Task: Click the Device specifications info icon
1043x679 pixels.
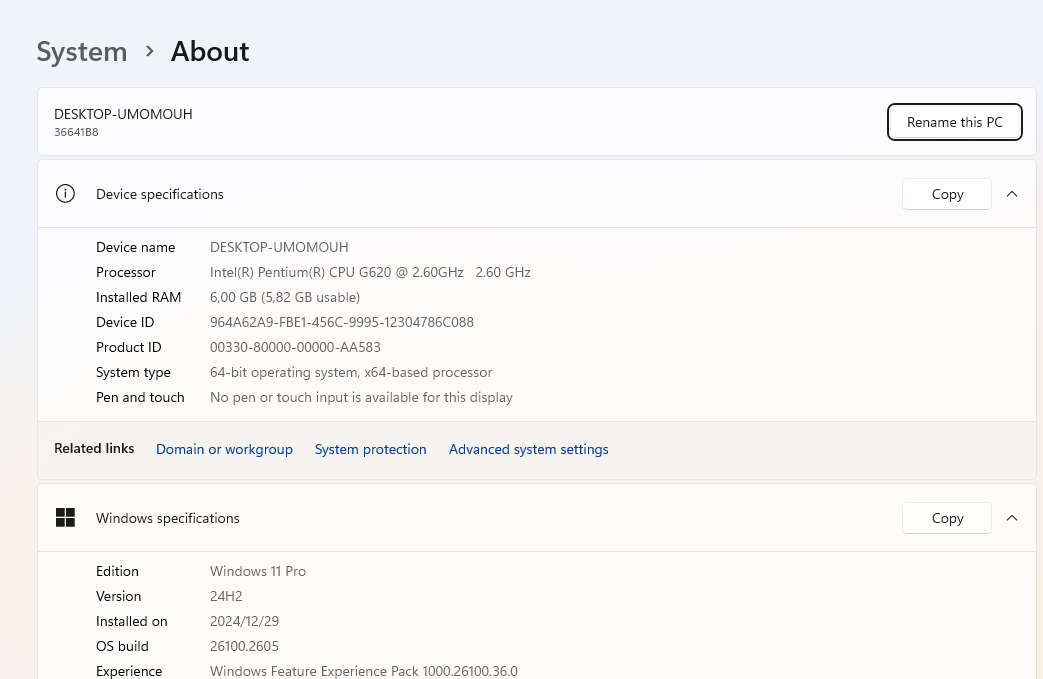Action: pos(65,194)
